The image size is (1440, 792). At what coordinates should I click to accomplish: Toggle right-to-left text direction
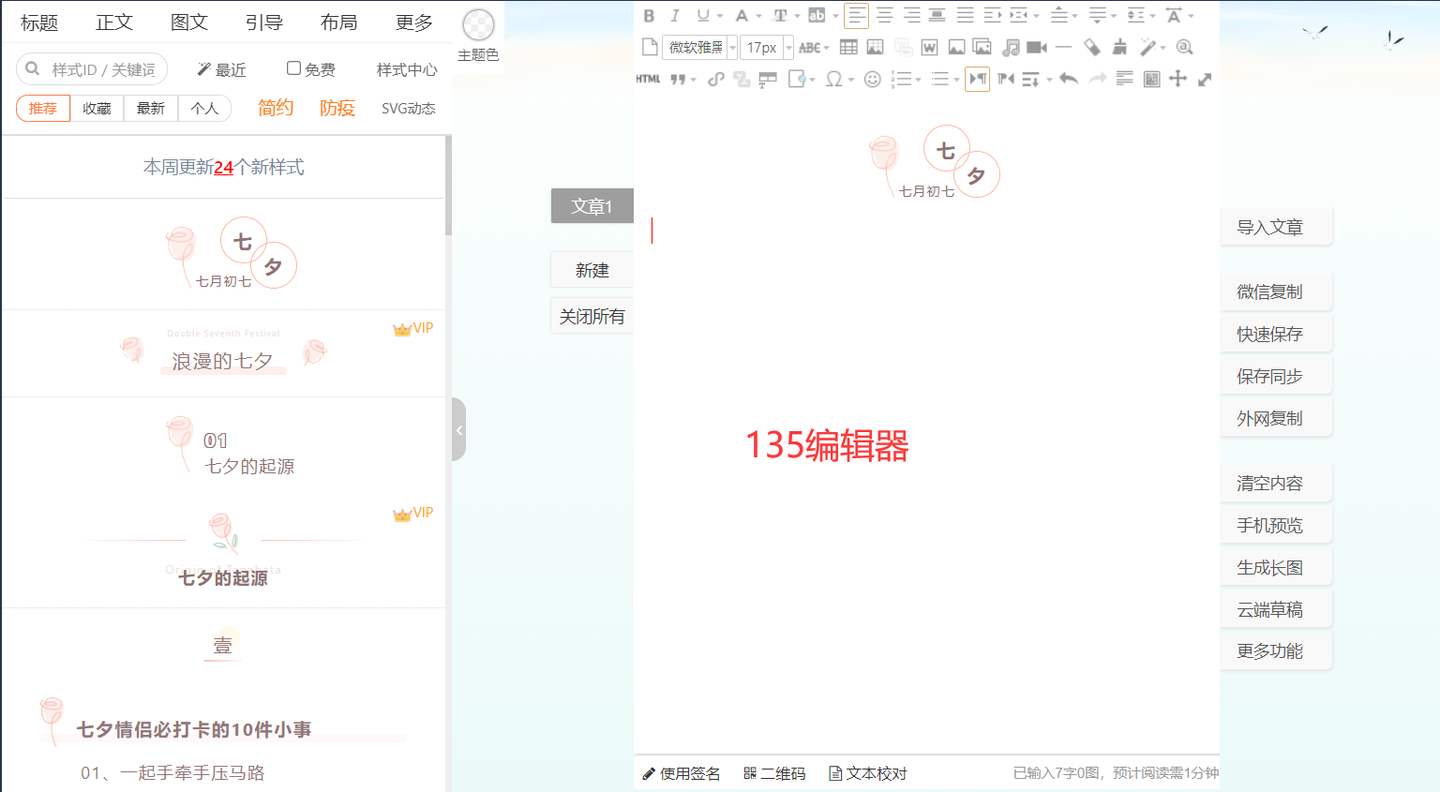[1005, 79]
